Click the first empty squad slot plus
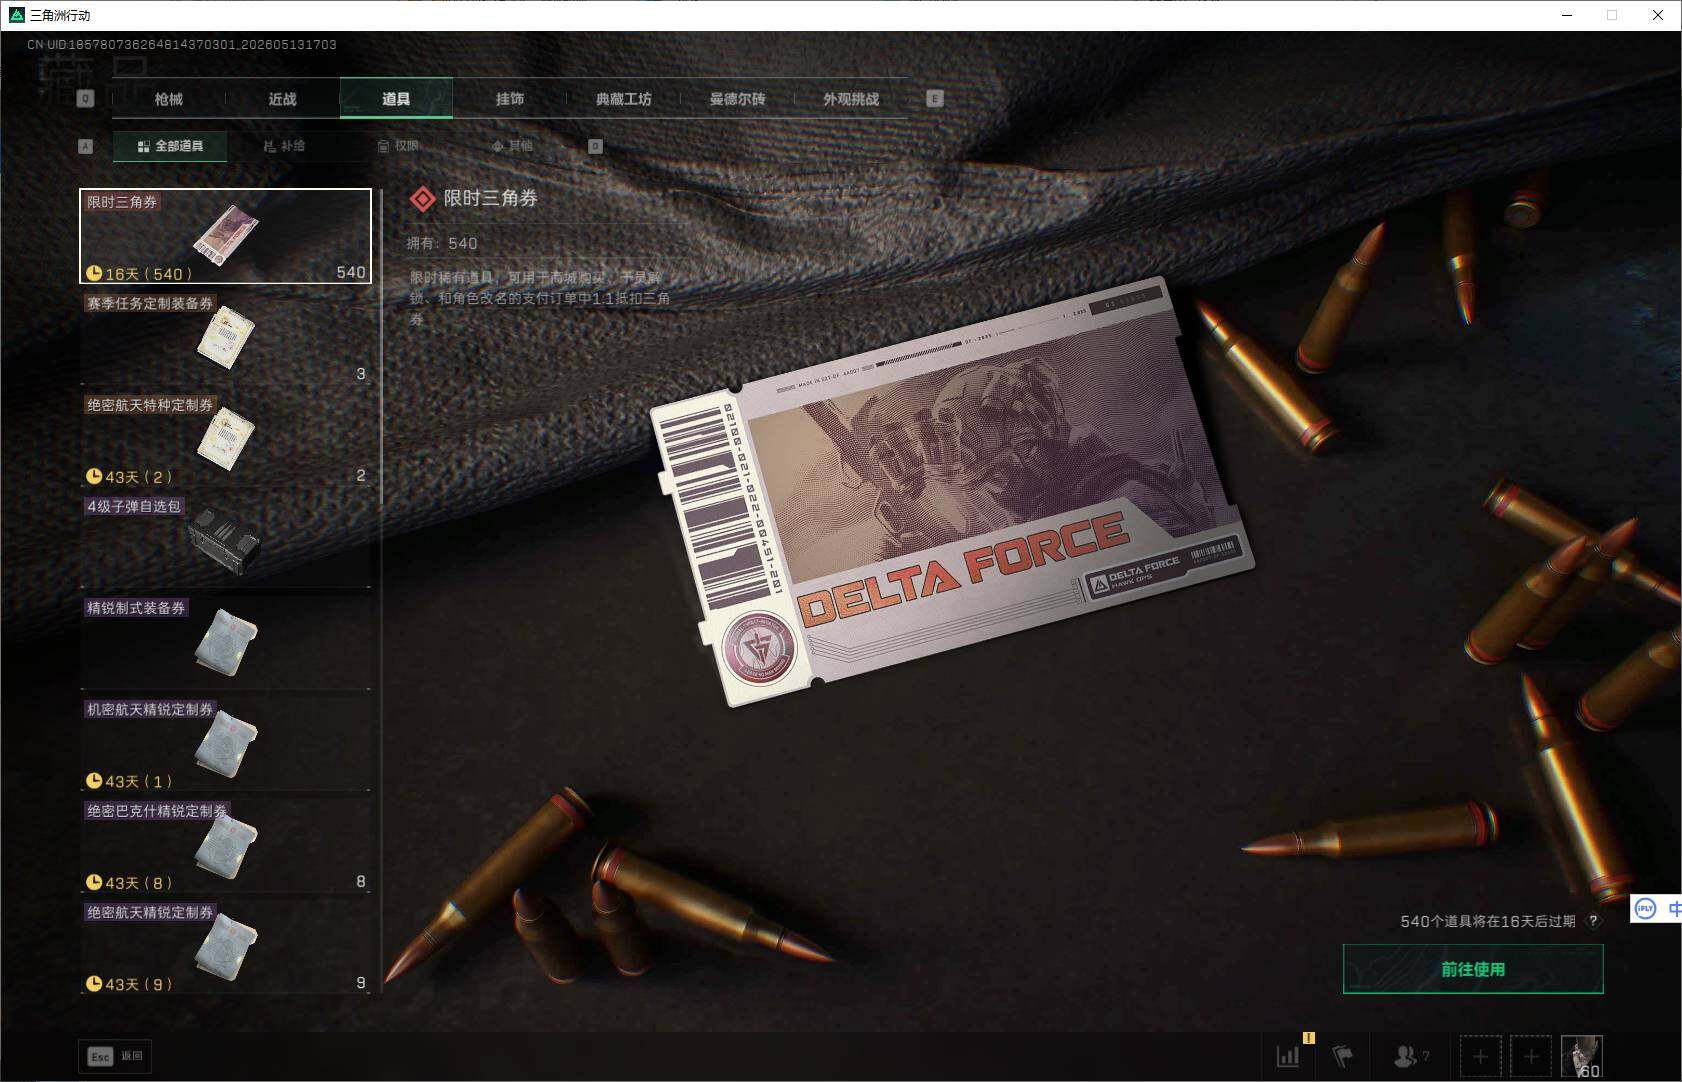The width and height of the screenshot is (1682, 1082). pos(1481,1056)
